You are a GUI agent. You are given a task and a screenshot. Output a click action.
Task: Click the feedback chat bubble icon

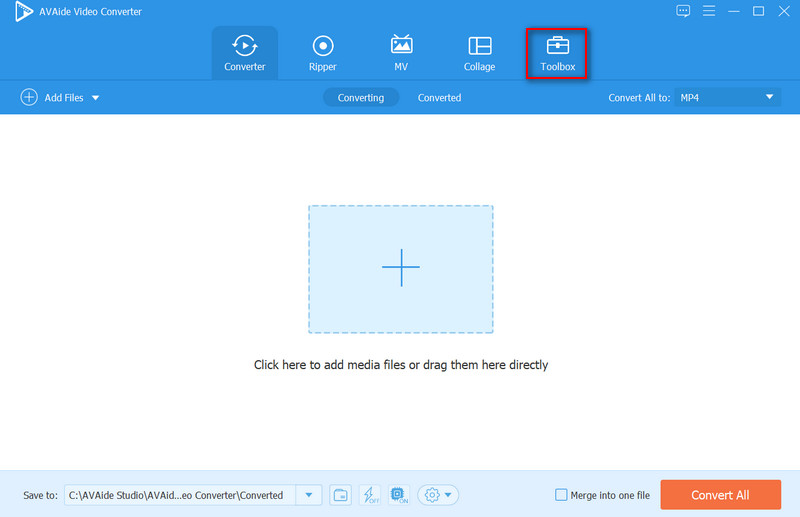[683, 11]
